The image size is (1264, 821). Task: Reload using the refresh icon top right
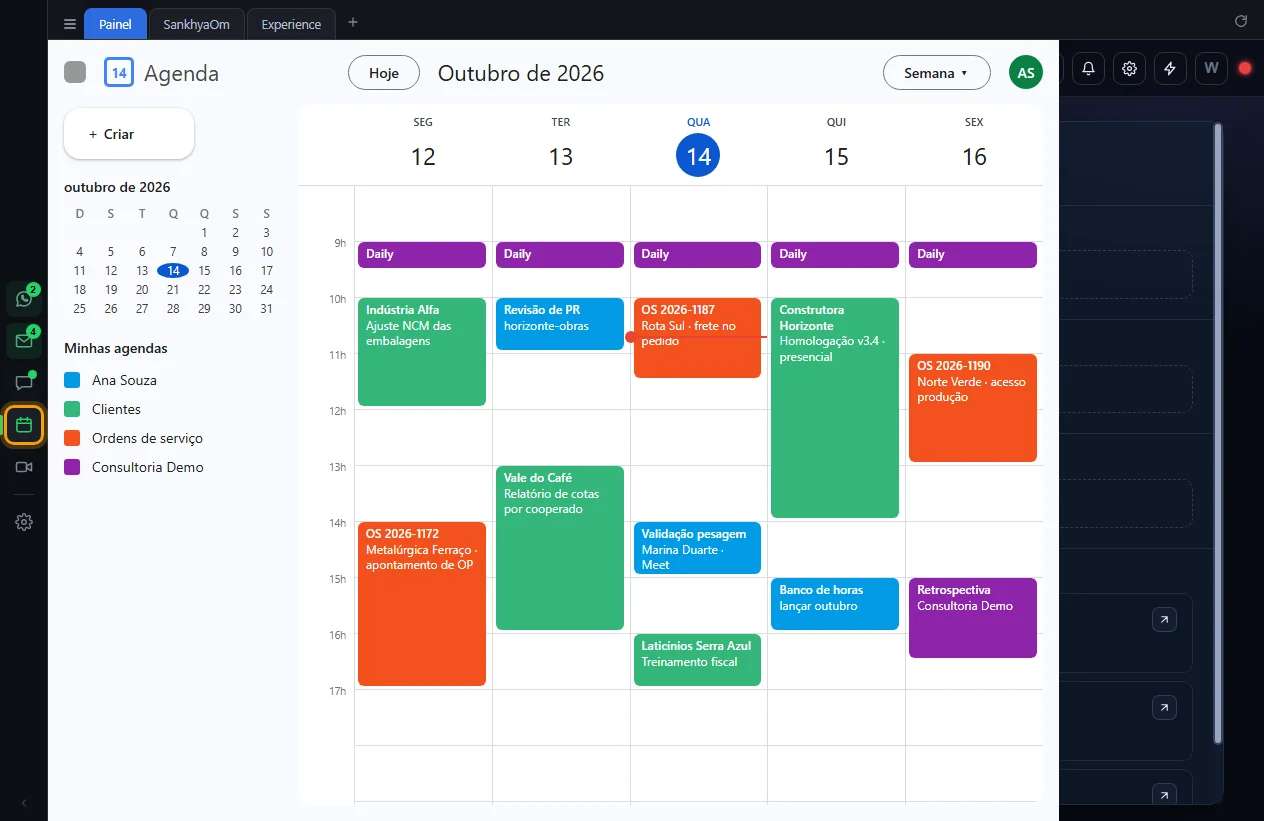1241,21
